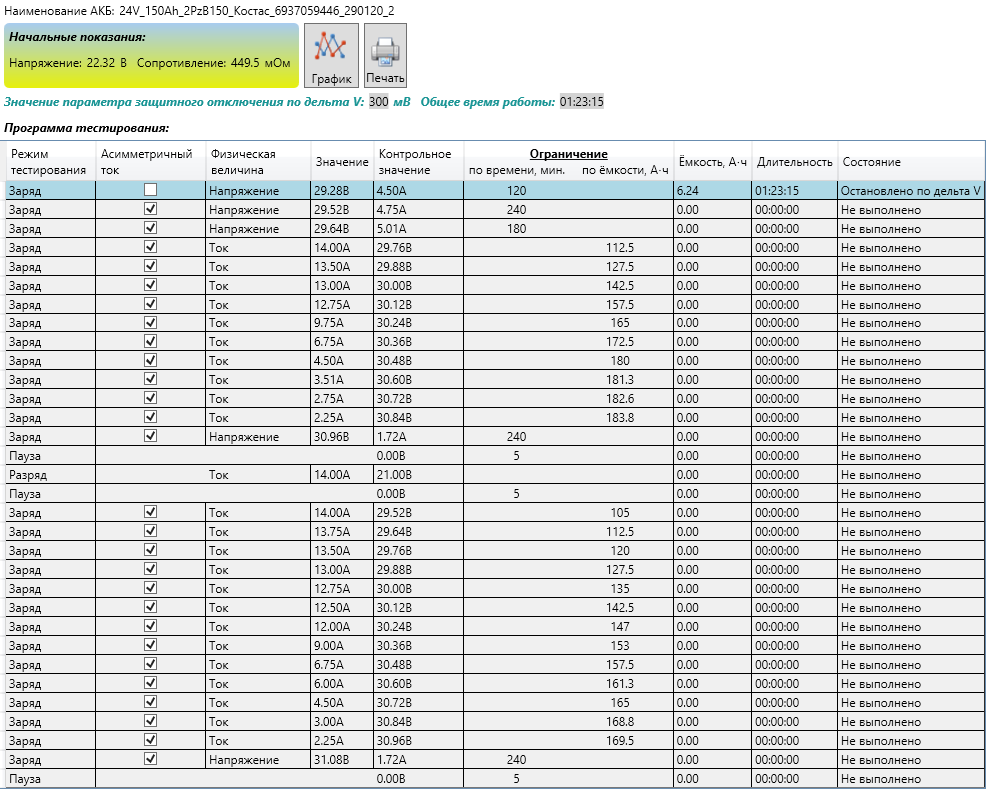Screen dimensions: 997x799
Task: Select the capacity limit 147 cell
Action: [x=620, y=627]
